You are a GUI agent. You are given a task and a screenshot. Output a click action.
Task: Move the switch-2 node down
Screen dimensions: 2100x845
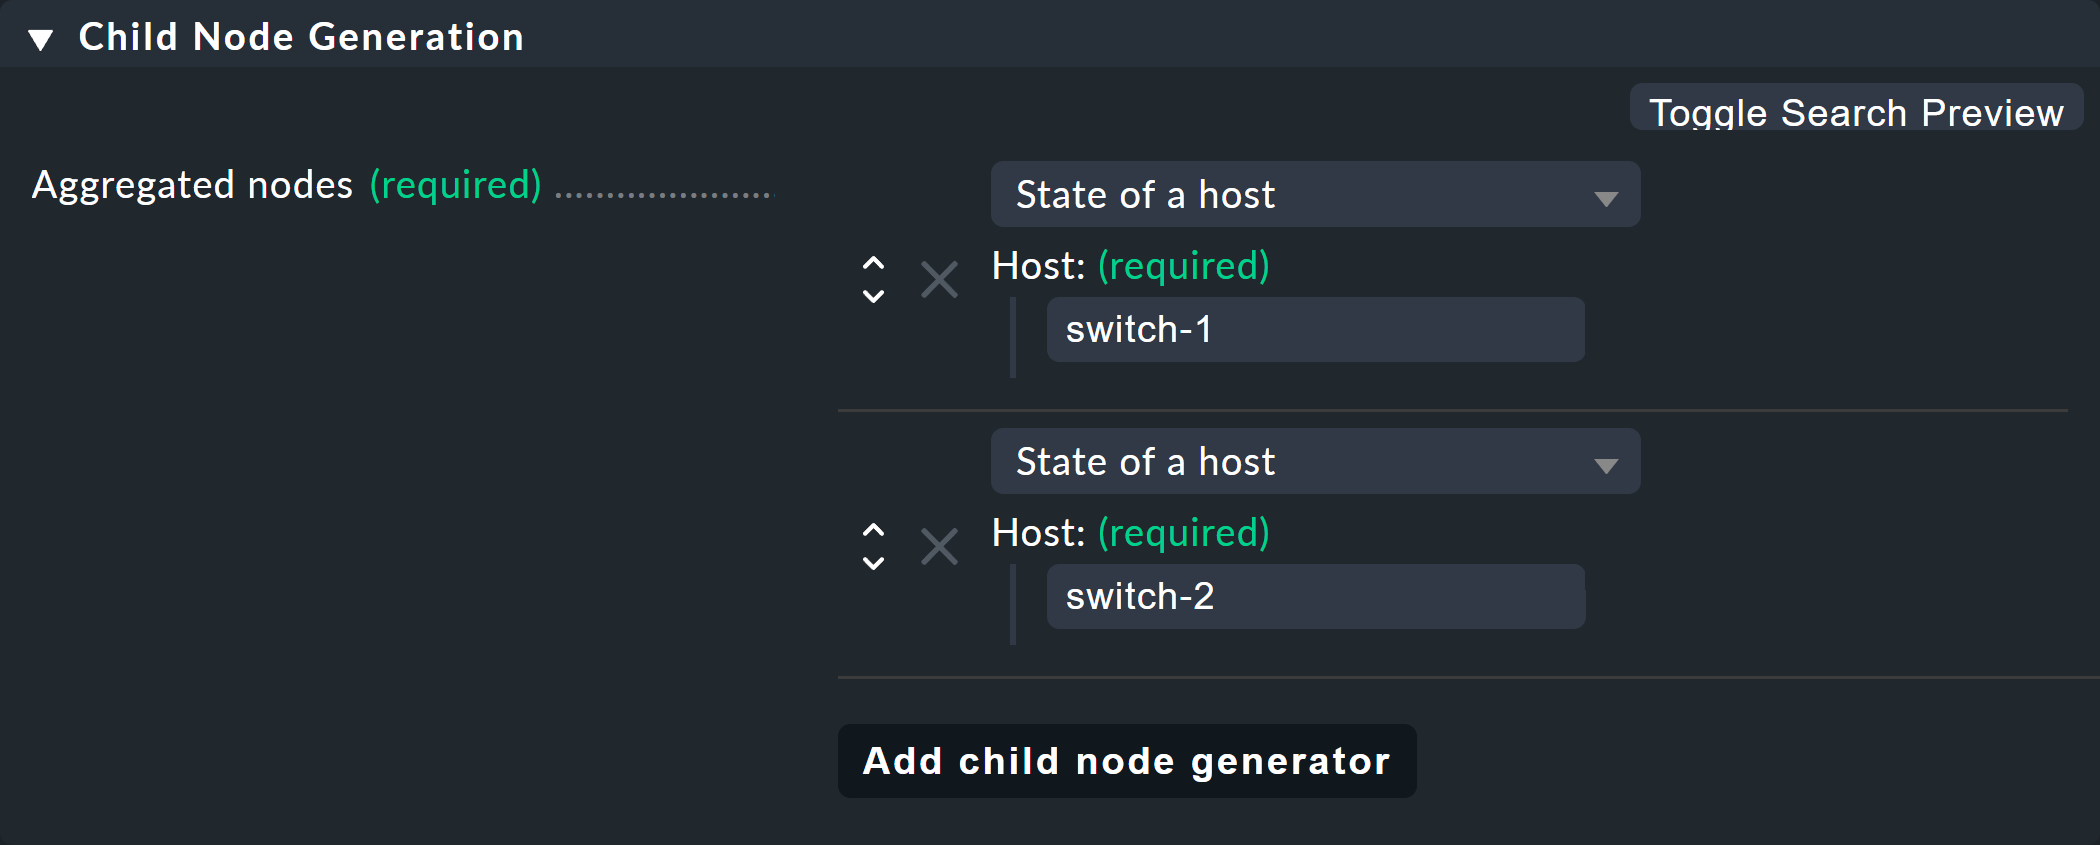pyautogui.click(x=873, y=563)
